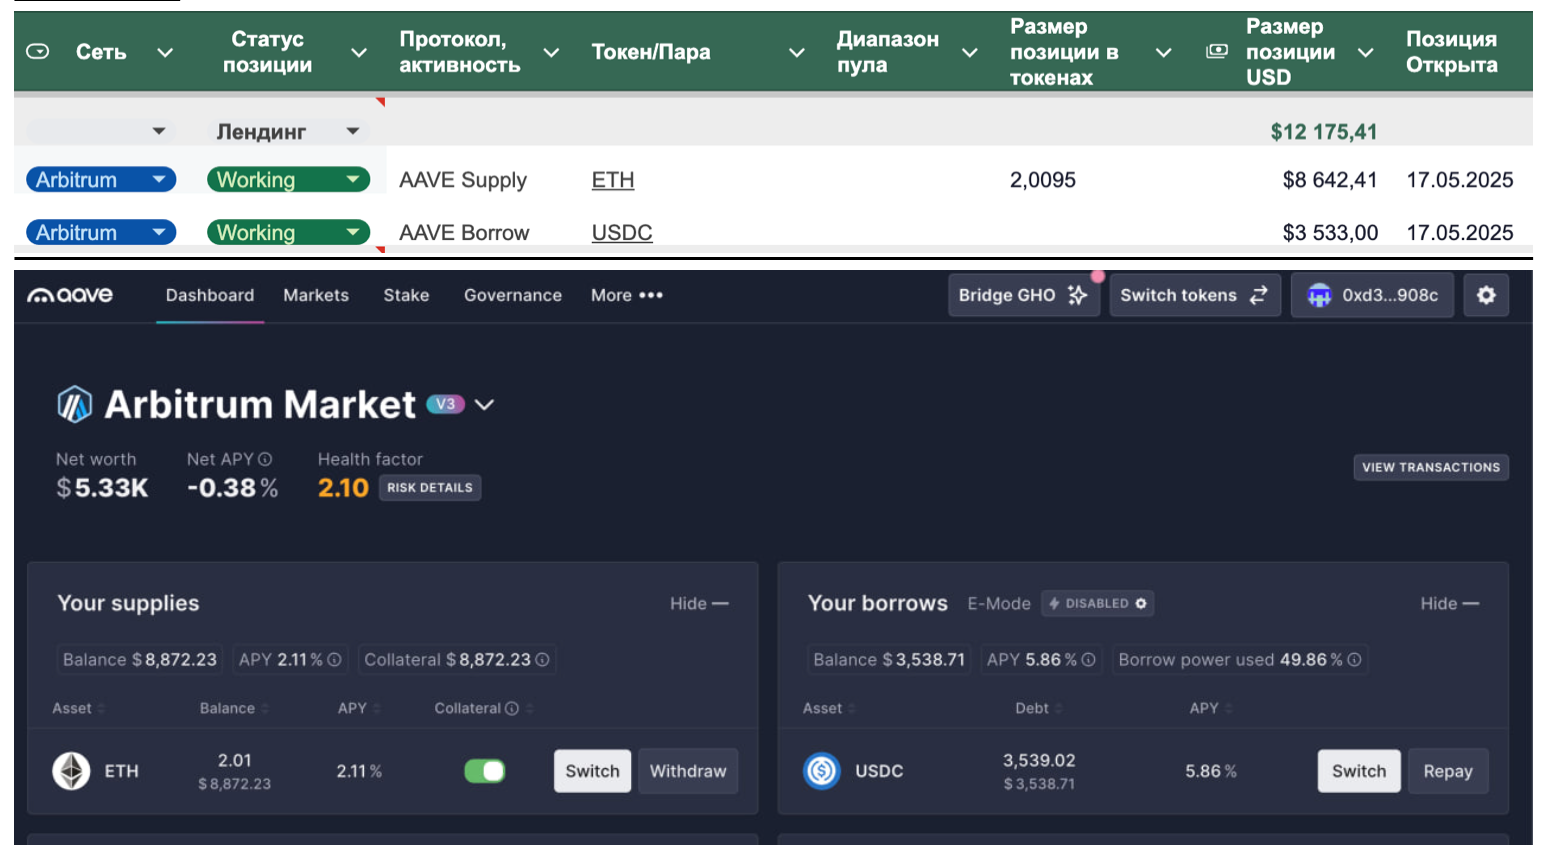
Task: Click the ETH link in token column
Action: tap(613, 180)
